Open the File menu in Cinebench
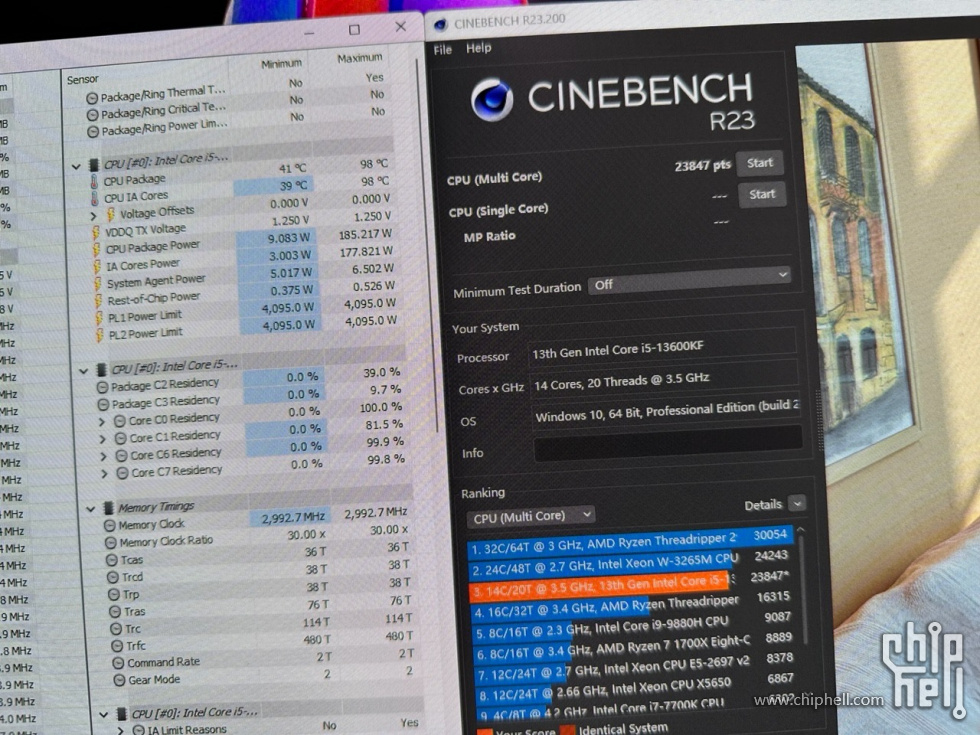980x735 pixels. coord(442,50)
